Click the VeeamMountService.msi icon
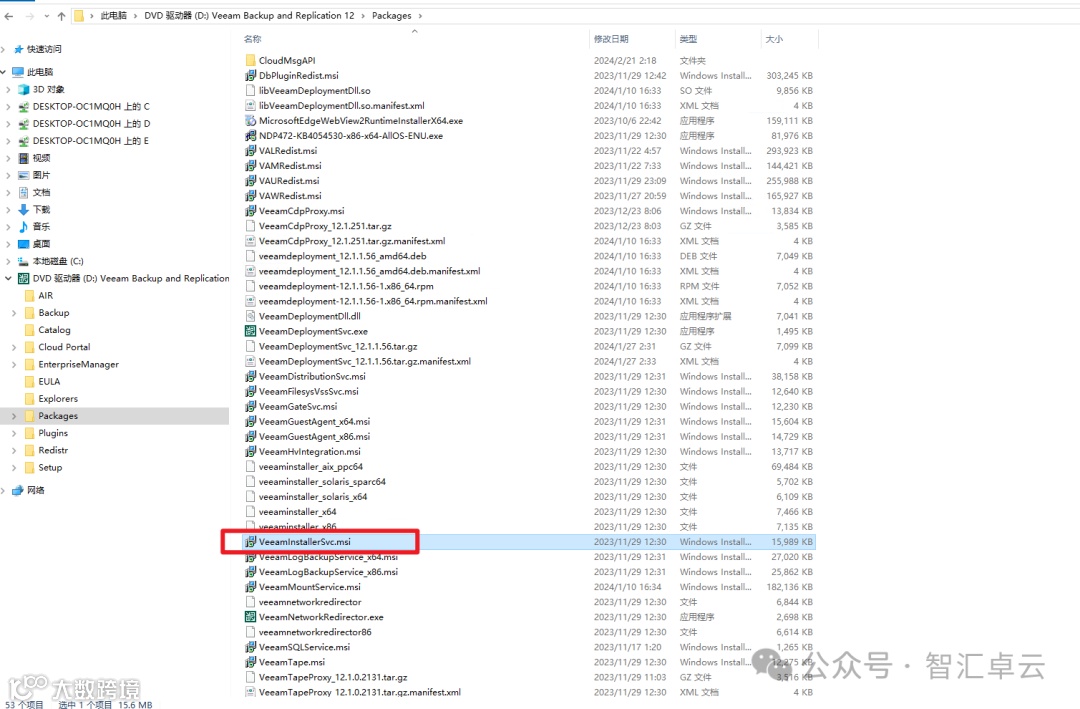 click(x=251, y=587)
